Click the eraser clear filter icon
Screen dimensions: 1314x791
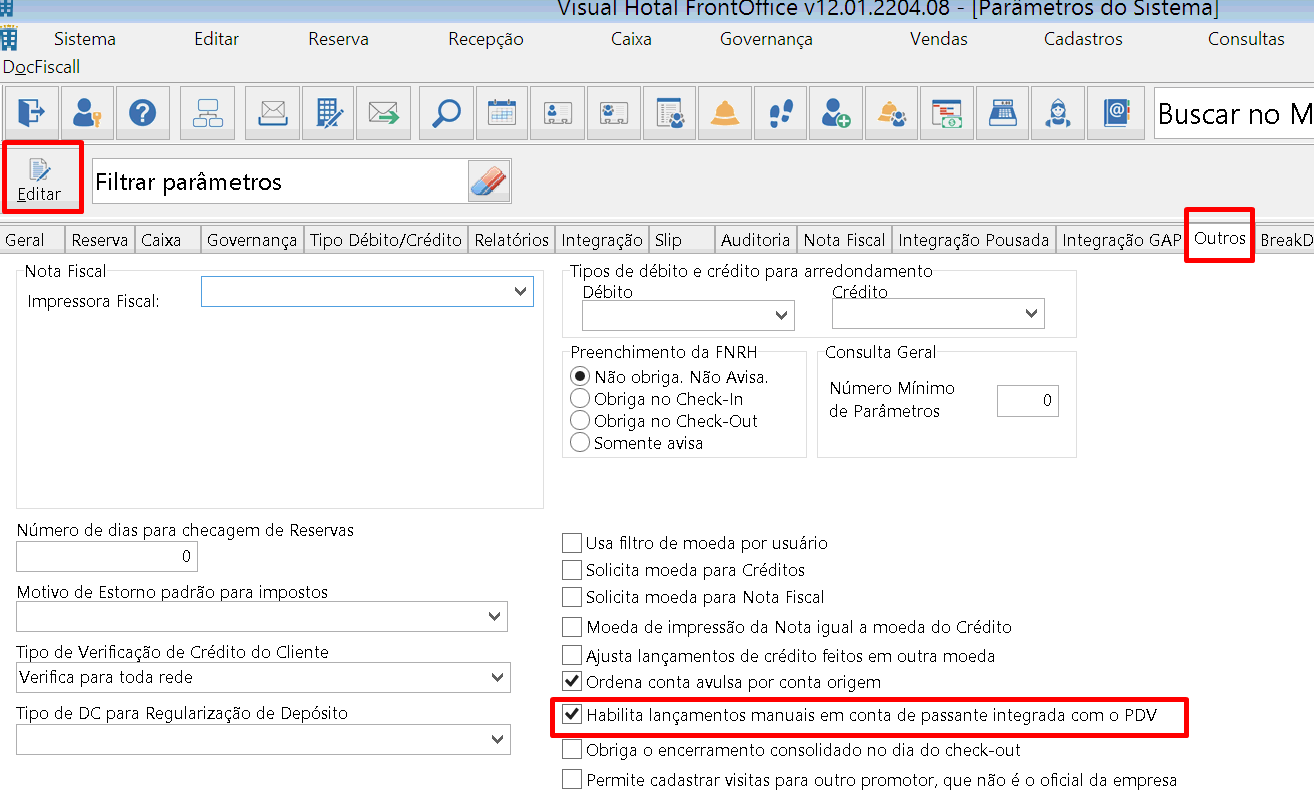(488, 182)
